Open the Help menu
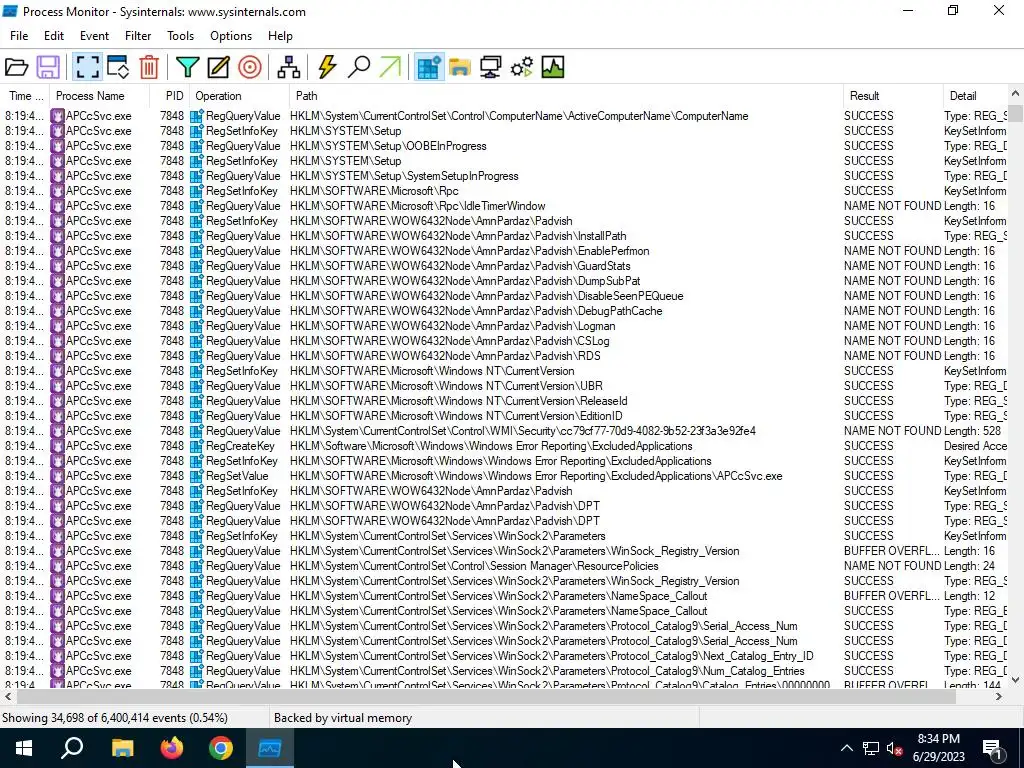 (x=280, y=36)
